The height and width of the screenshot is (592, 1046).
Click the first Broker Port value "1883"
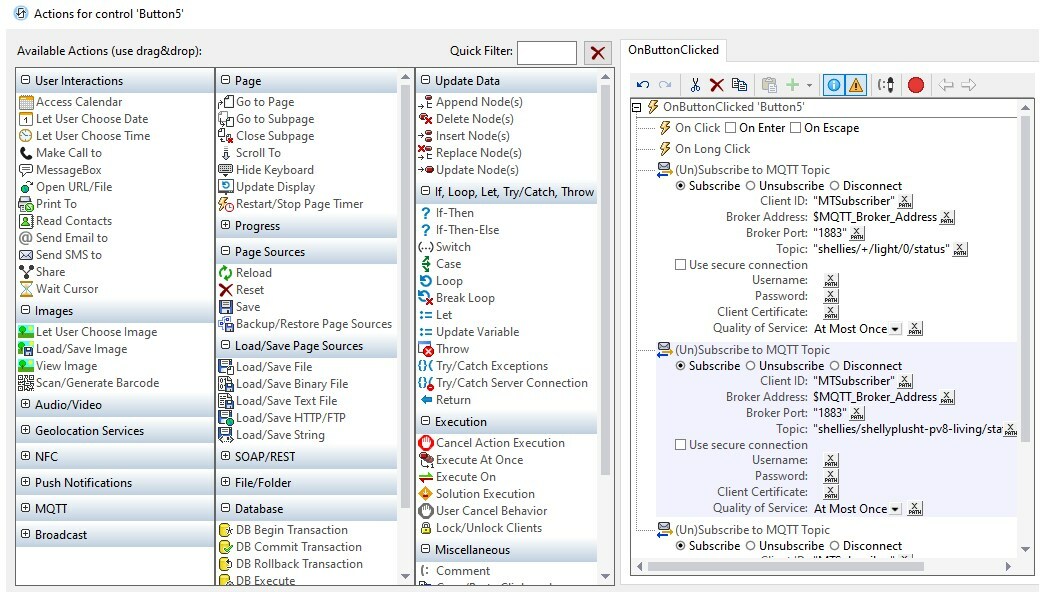829,234
